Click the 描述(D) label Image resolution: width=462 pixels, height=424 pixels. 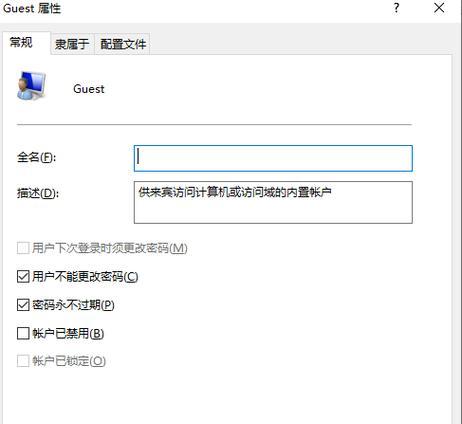[x=38, y=193]
